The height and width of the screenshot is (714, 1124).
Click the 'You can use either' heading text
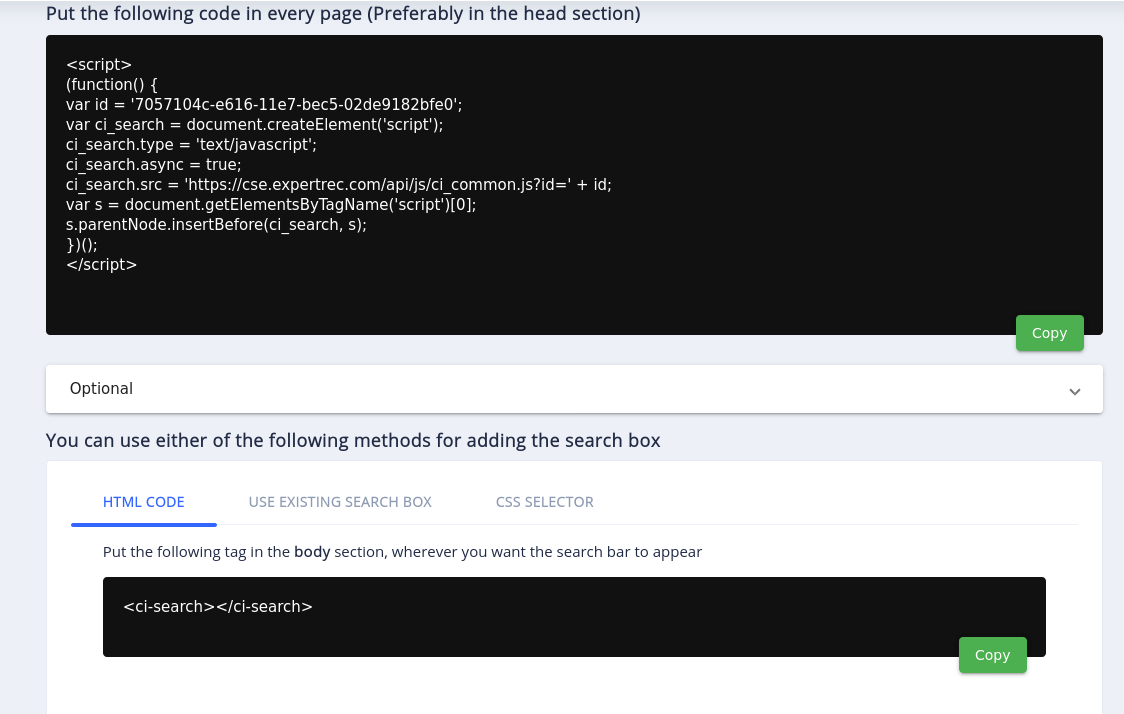pos(353,440)
